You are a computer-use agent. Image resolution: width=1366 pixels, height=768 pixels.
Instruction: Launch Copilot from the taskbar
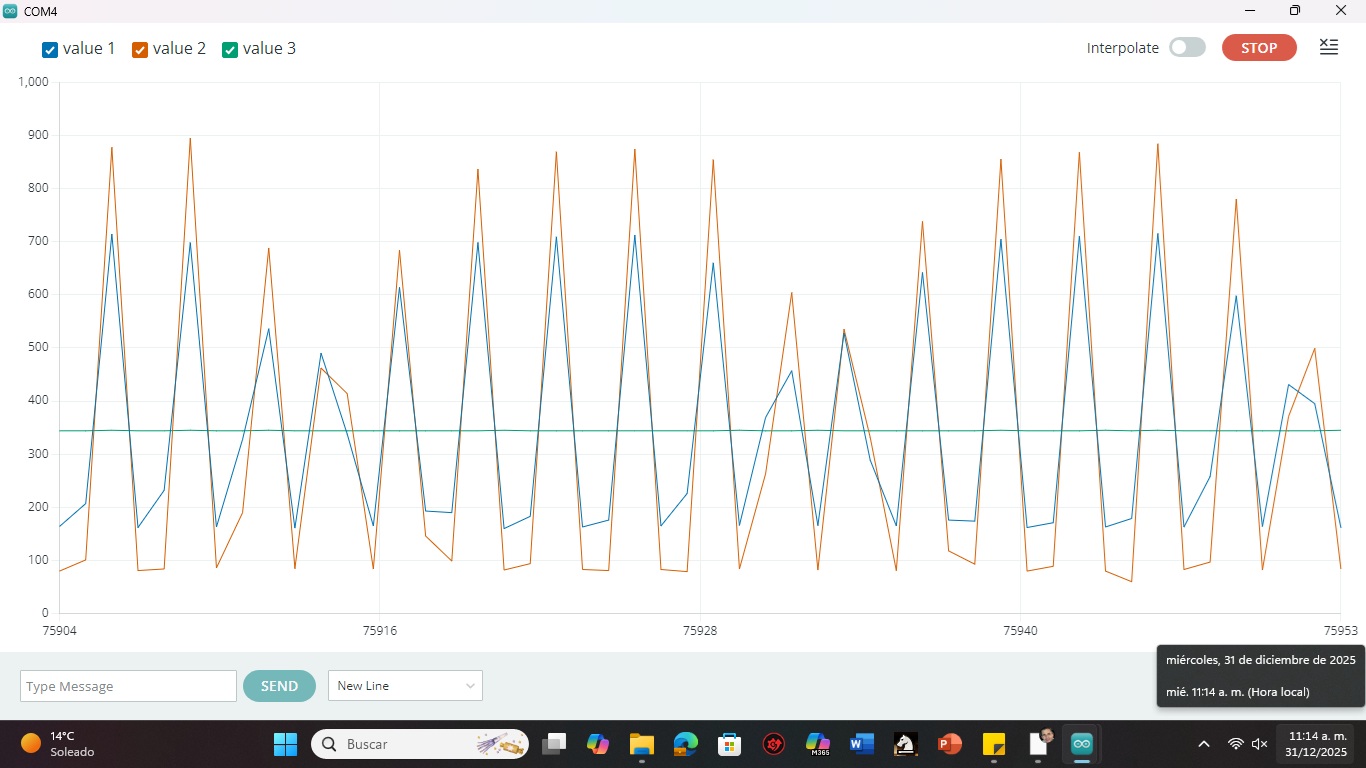click(598, 744)
